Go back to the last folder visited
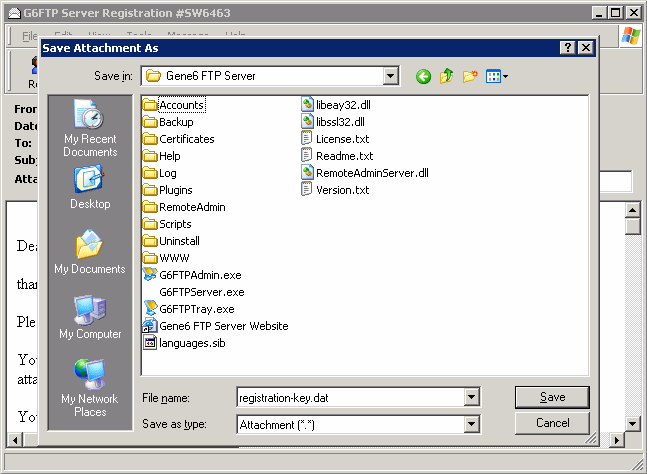 pyautogui.click(x=423, y=76)
